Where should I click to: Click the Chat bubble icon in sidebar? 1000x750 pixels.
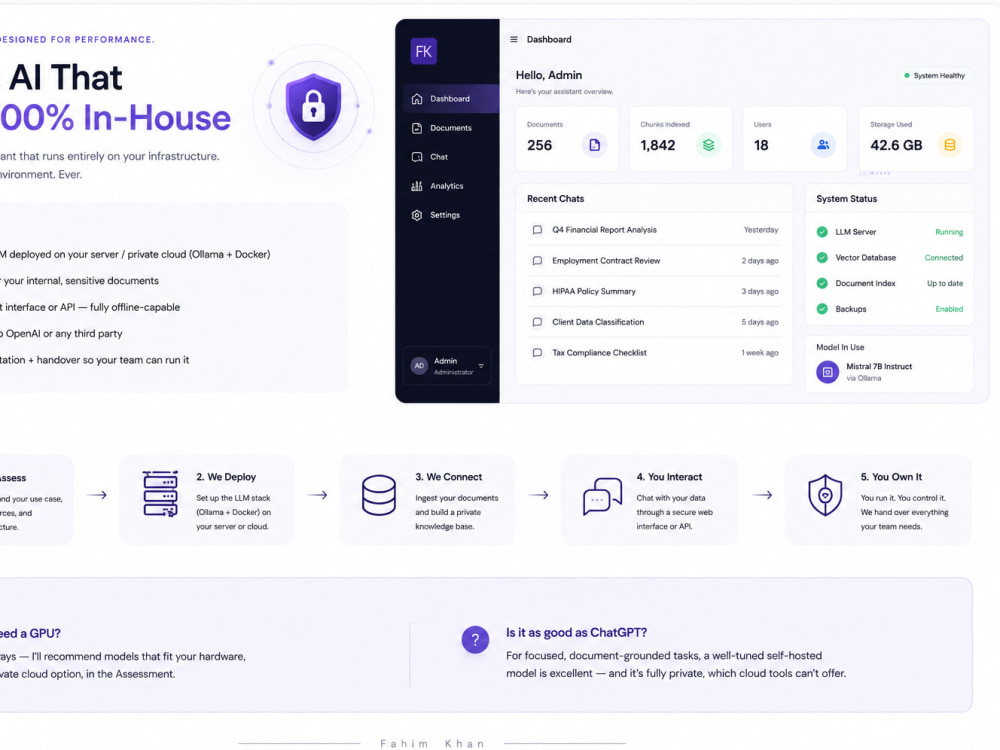[417, 157]
